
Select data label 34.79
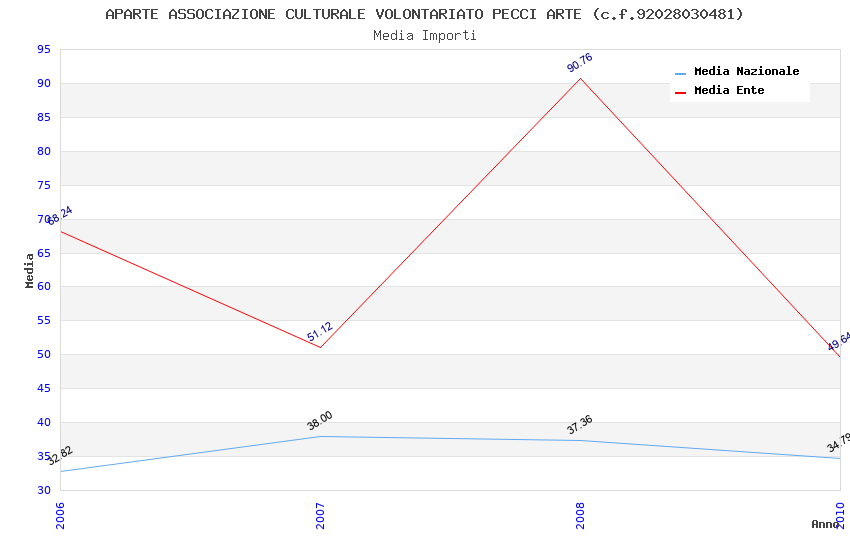point(839,443)
